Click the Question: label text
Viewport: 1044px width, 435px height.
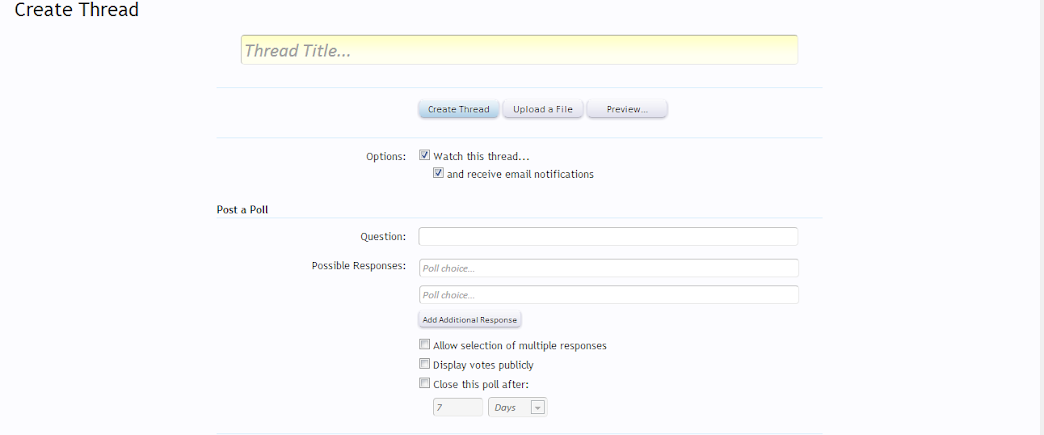pos(383,237)
